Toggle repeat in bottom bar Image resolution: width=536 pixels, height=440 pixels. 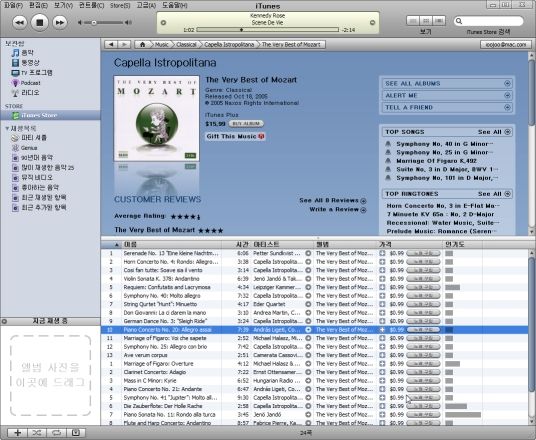[56, 433]
